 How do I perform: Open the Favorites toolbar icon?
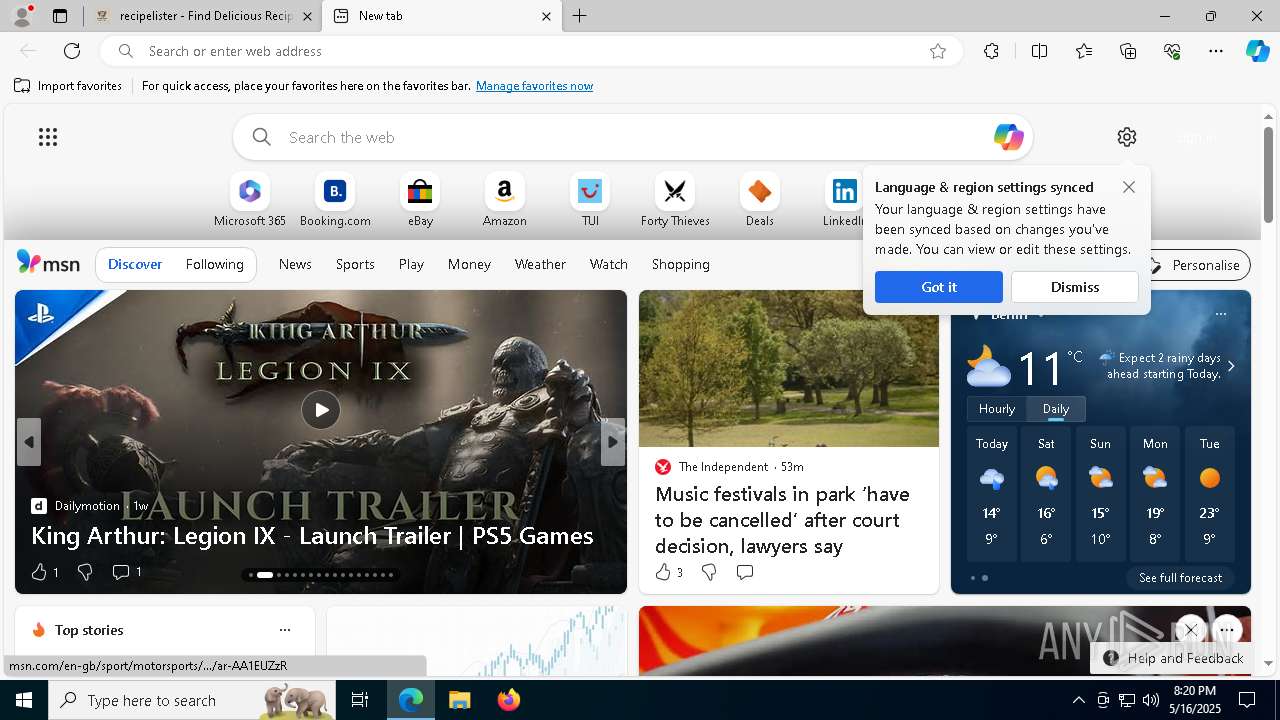coord(1084,51)
